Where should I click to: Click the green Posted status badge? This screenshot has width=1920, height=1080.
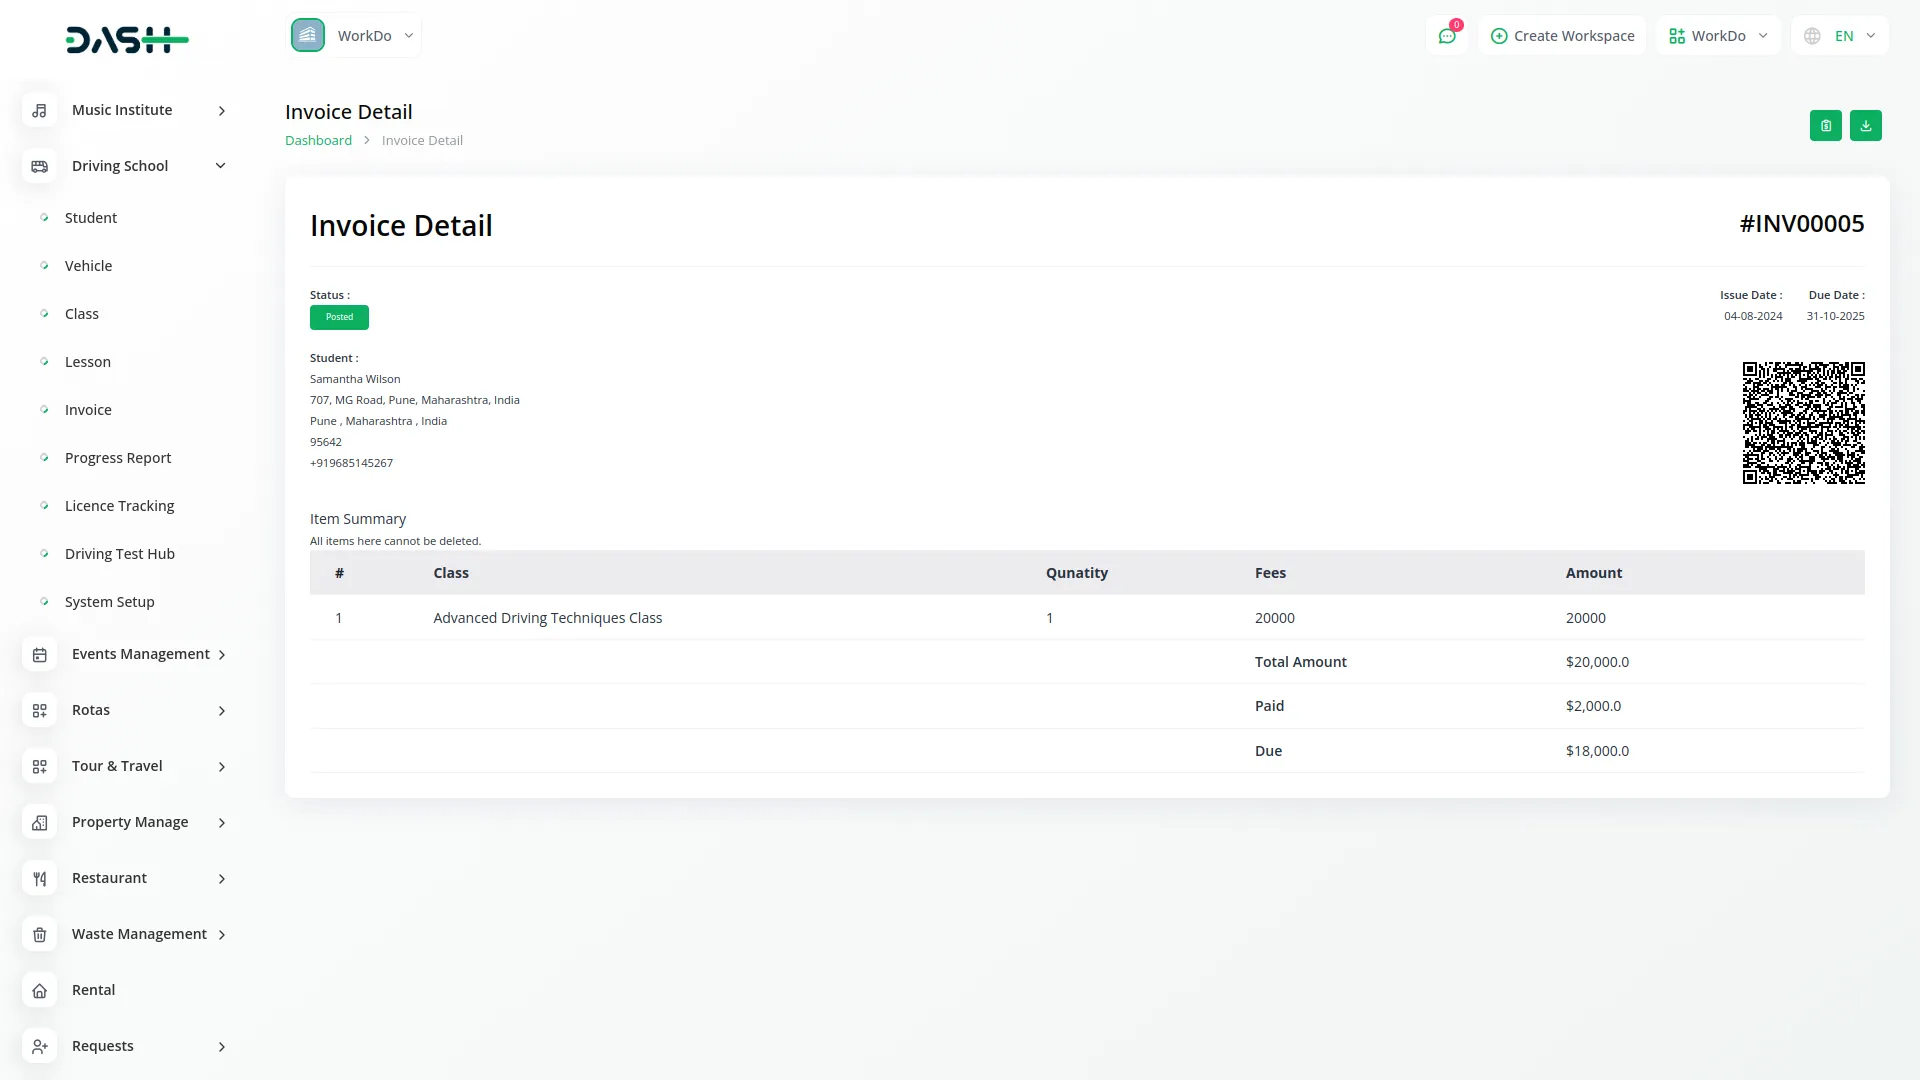pyautogui.click(x=339, y=317)
